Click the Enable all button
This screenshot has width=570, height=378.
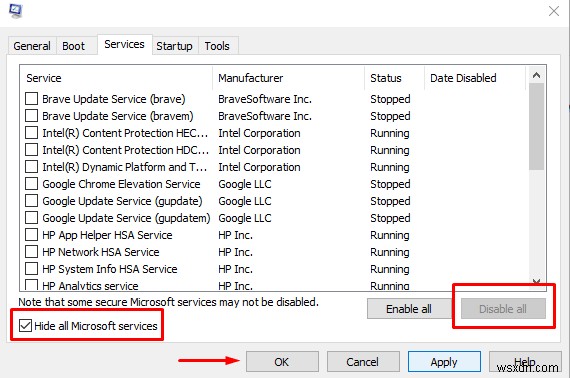tap(409, 309)
